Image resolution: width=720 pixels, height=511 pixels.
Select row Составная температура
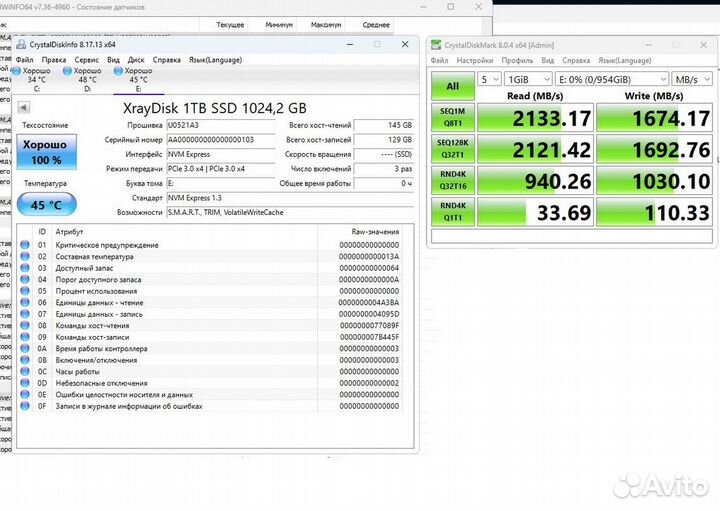pyautogui.click(x=210, y=256)
